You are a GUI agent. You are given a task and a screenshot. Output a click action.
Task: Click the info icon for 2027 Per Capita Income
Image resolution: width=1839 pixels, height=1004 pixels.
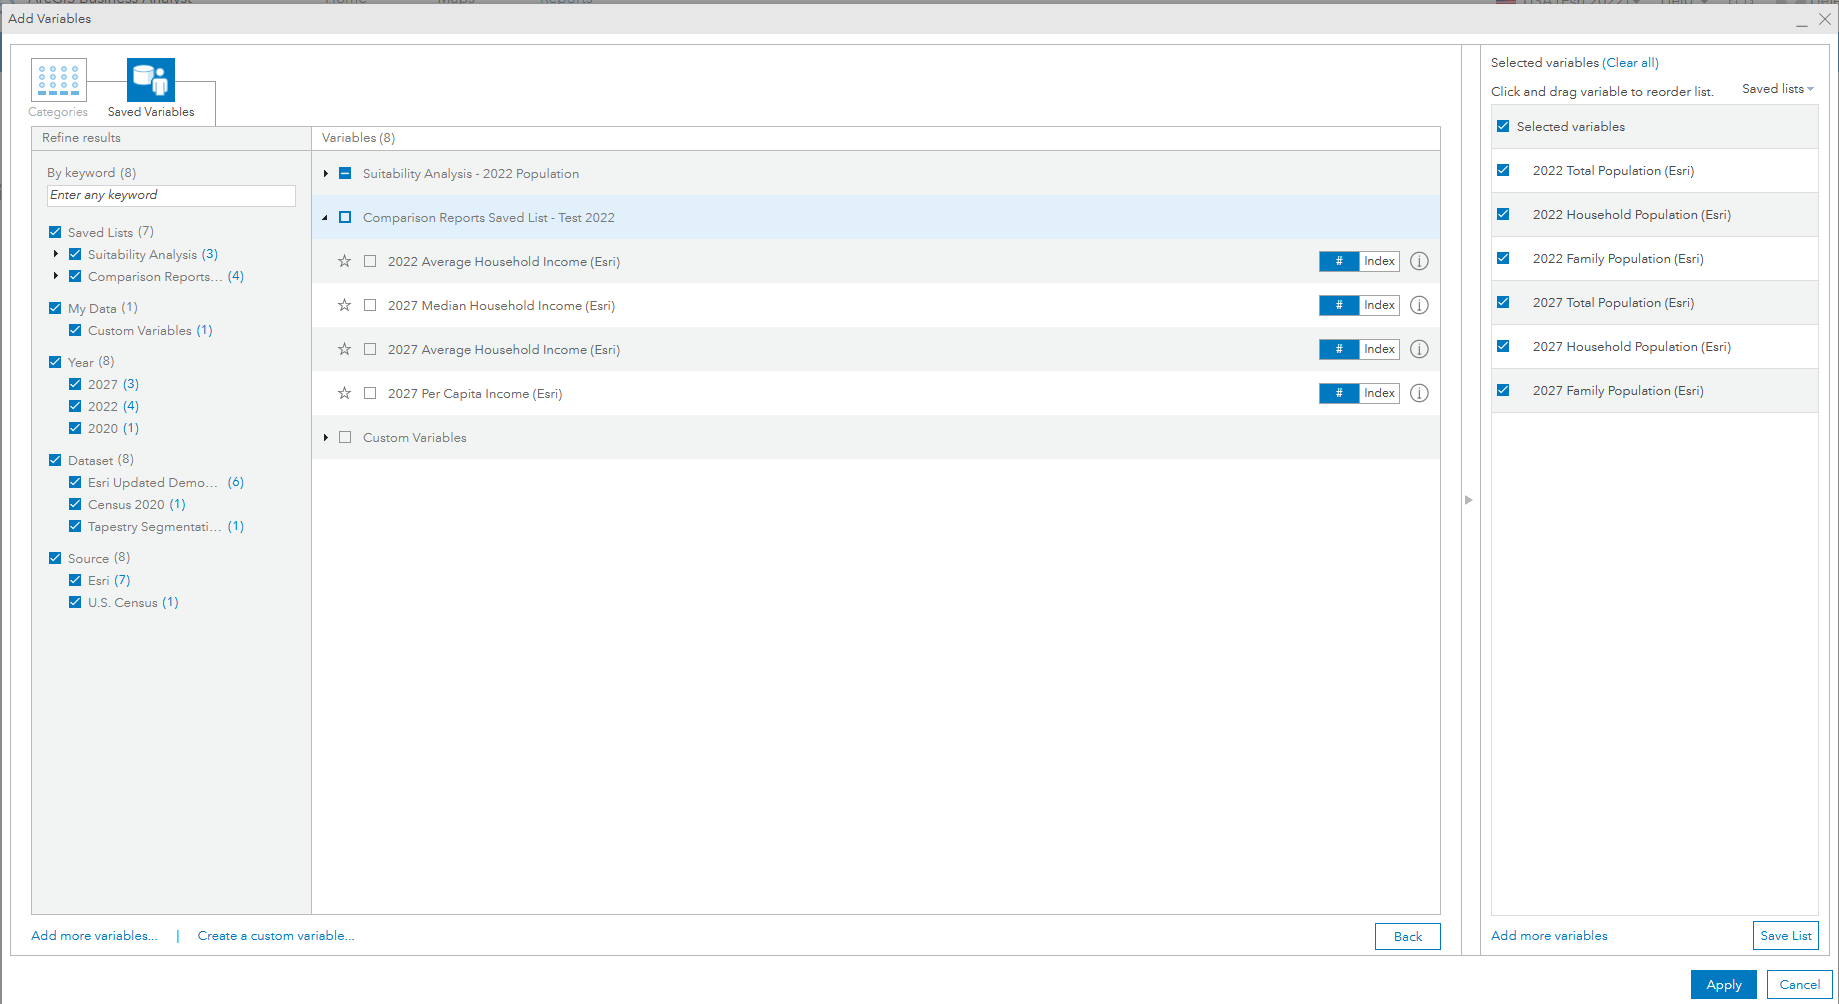click(1419, 393)
